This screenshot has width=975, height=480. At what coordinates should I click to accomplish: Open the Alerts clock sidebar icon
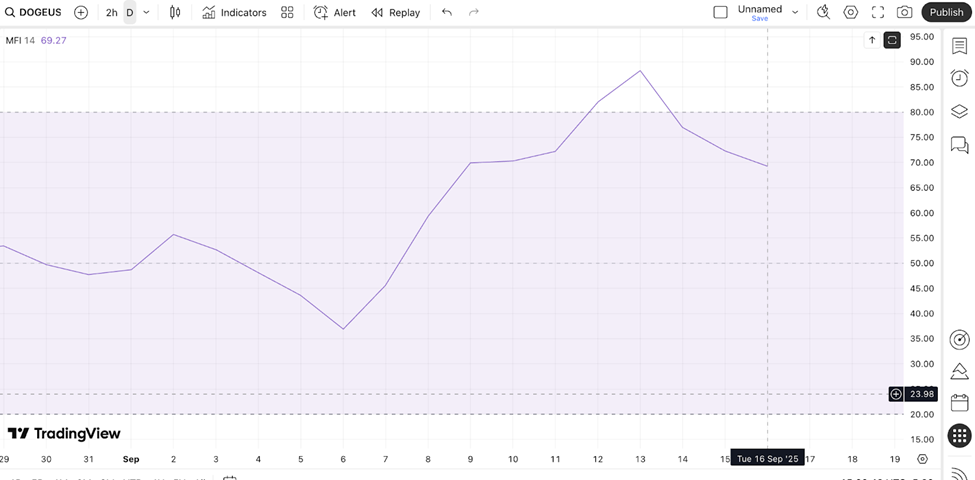959,78
